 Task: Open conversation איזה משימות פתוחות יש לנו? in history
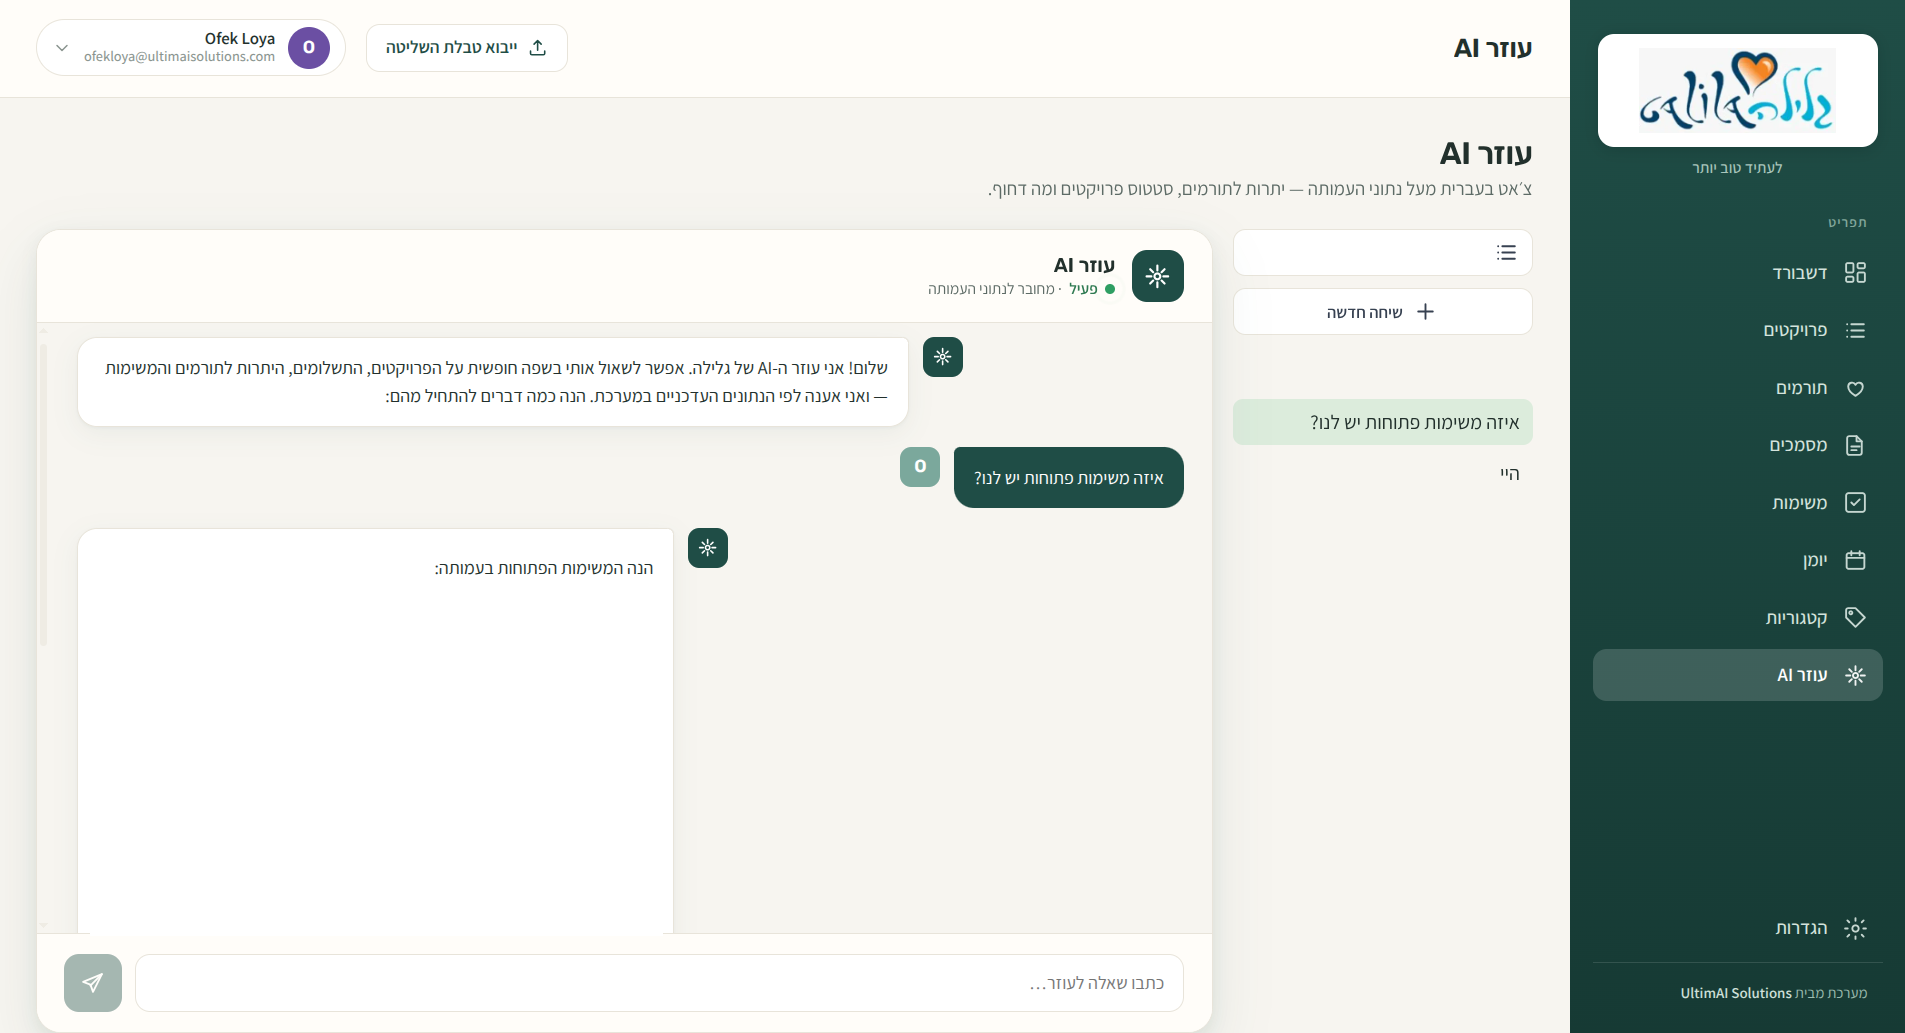click(x=1383, y=422)
